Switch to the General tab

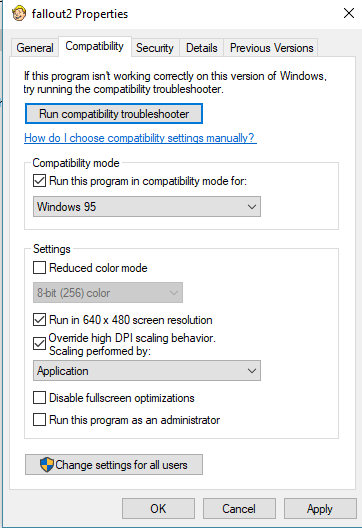click(x=35, y=48)
